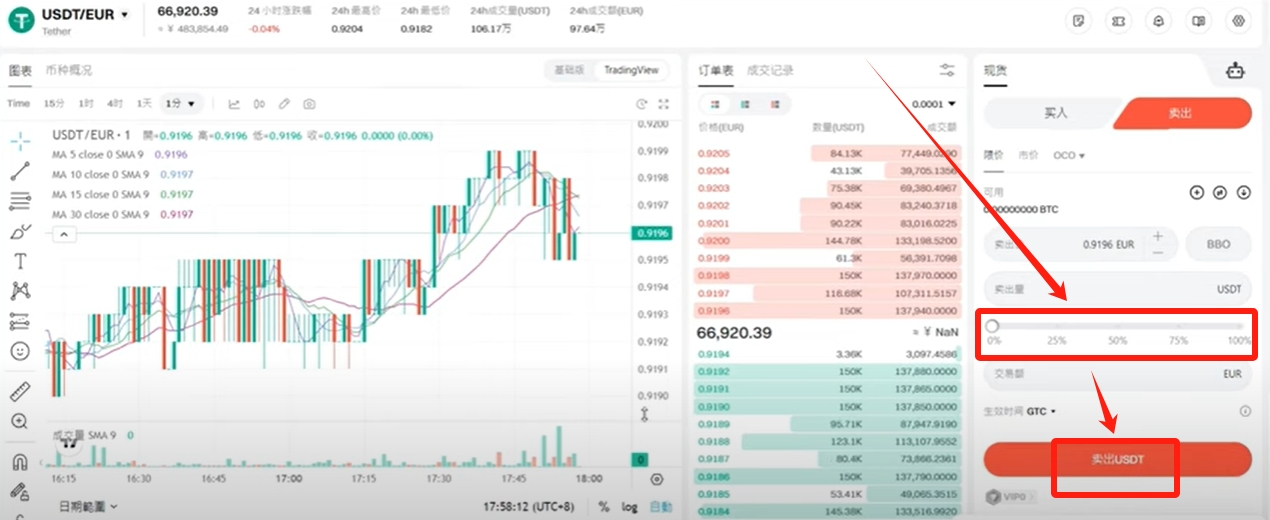This screenshot has height=520, width=1270.
Task: Toggle log scale on chart
Action: click(629, 507)
